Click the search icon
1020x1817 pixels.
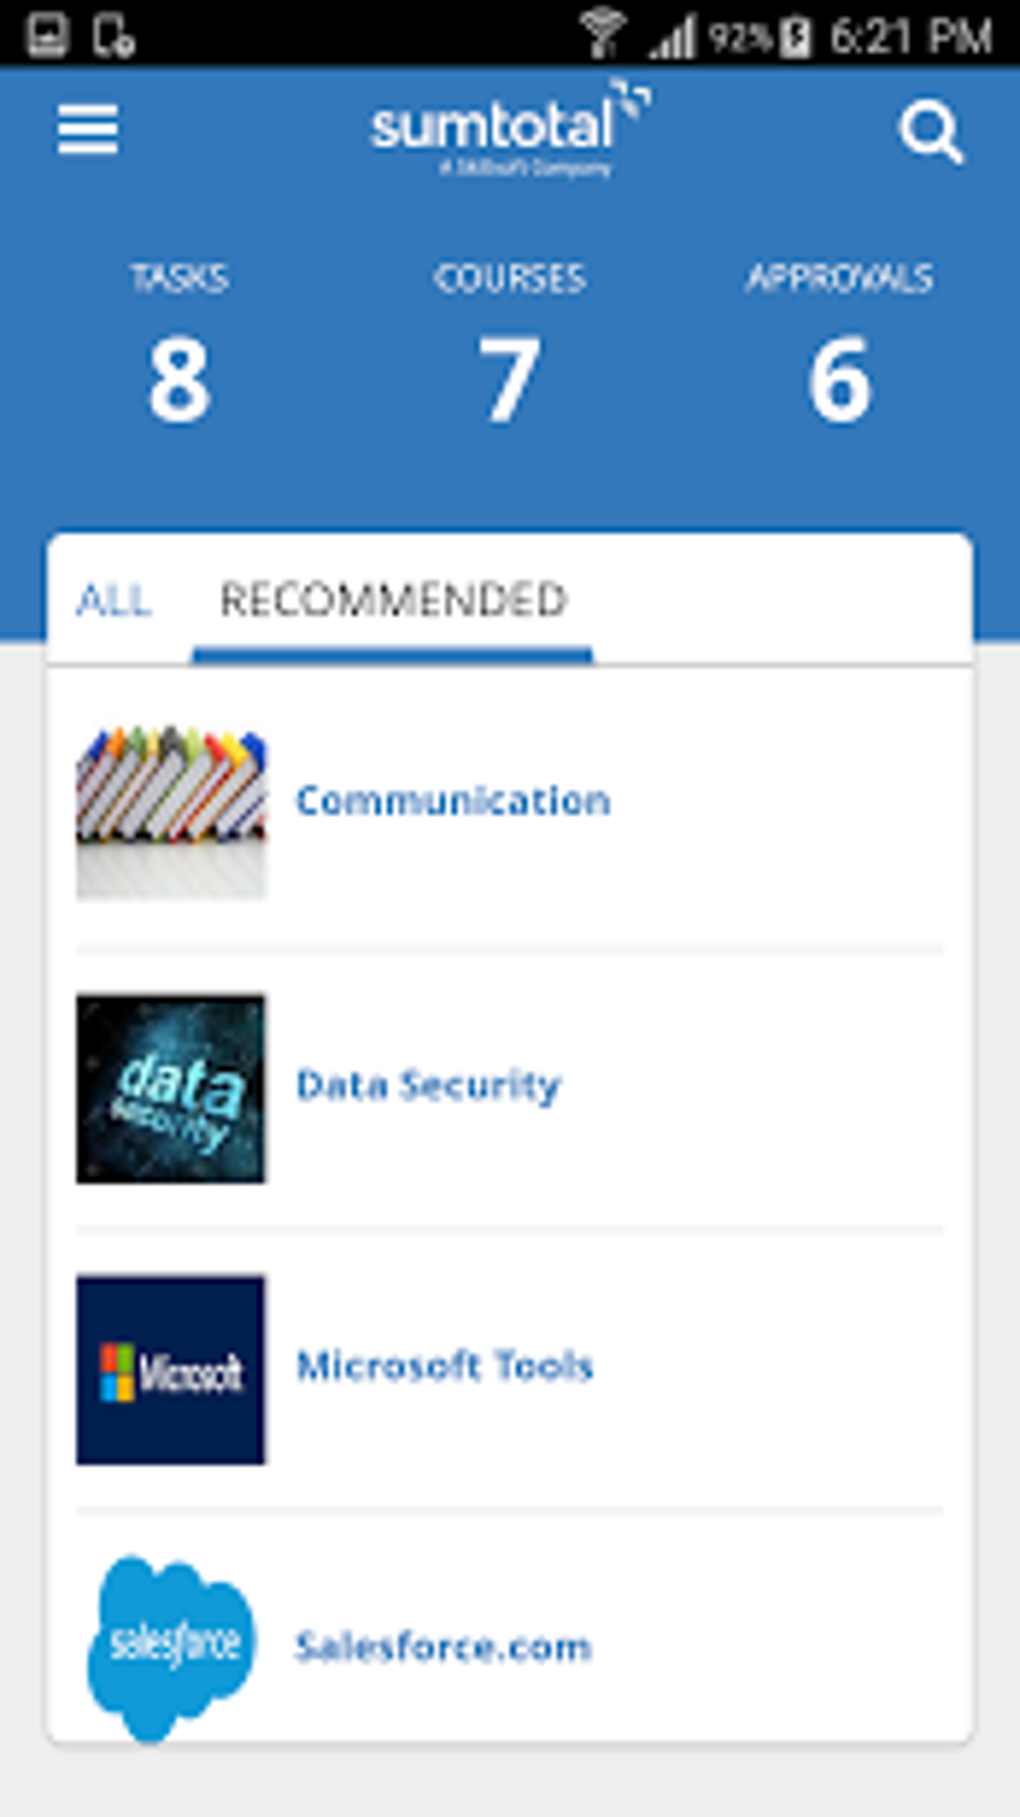(x=931, y=132)
